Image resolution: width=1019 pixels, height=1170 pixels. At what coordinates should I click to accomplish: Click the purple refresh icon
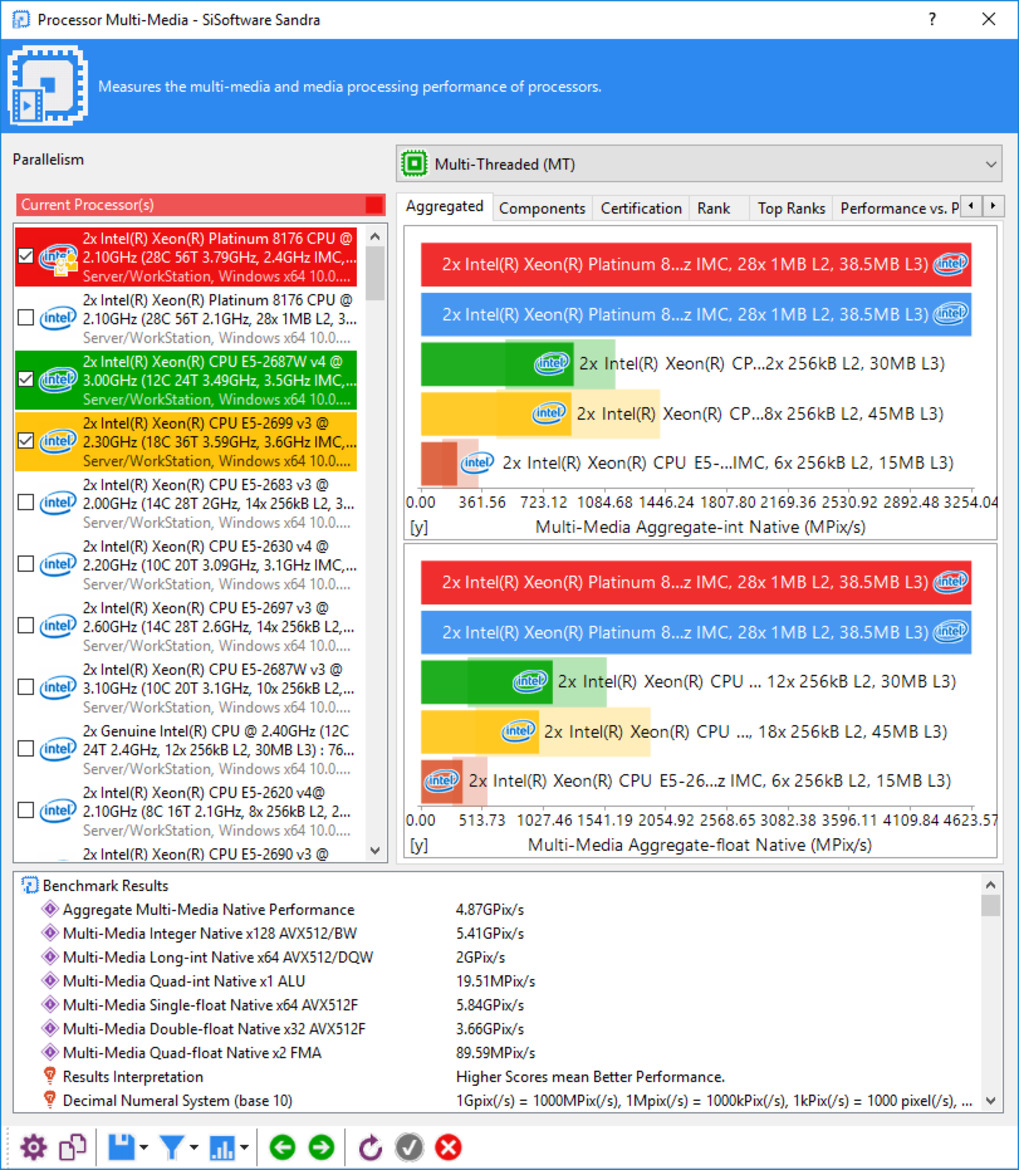[x=370, y=1148]
